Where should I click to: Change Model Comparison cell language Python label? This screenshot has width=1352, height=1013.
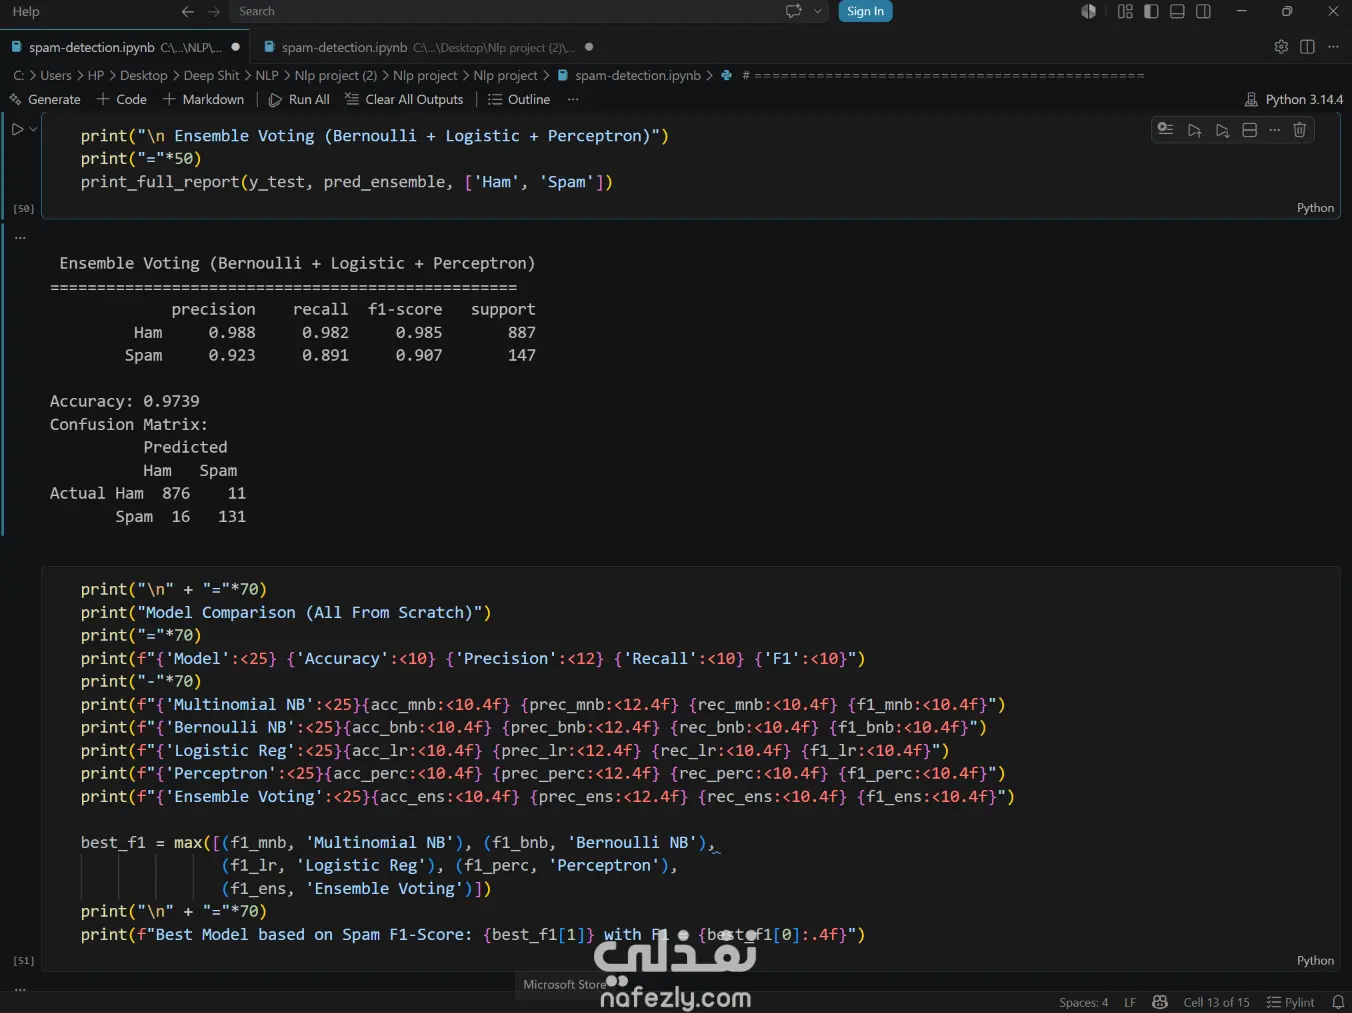(1315, 960)
